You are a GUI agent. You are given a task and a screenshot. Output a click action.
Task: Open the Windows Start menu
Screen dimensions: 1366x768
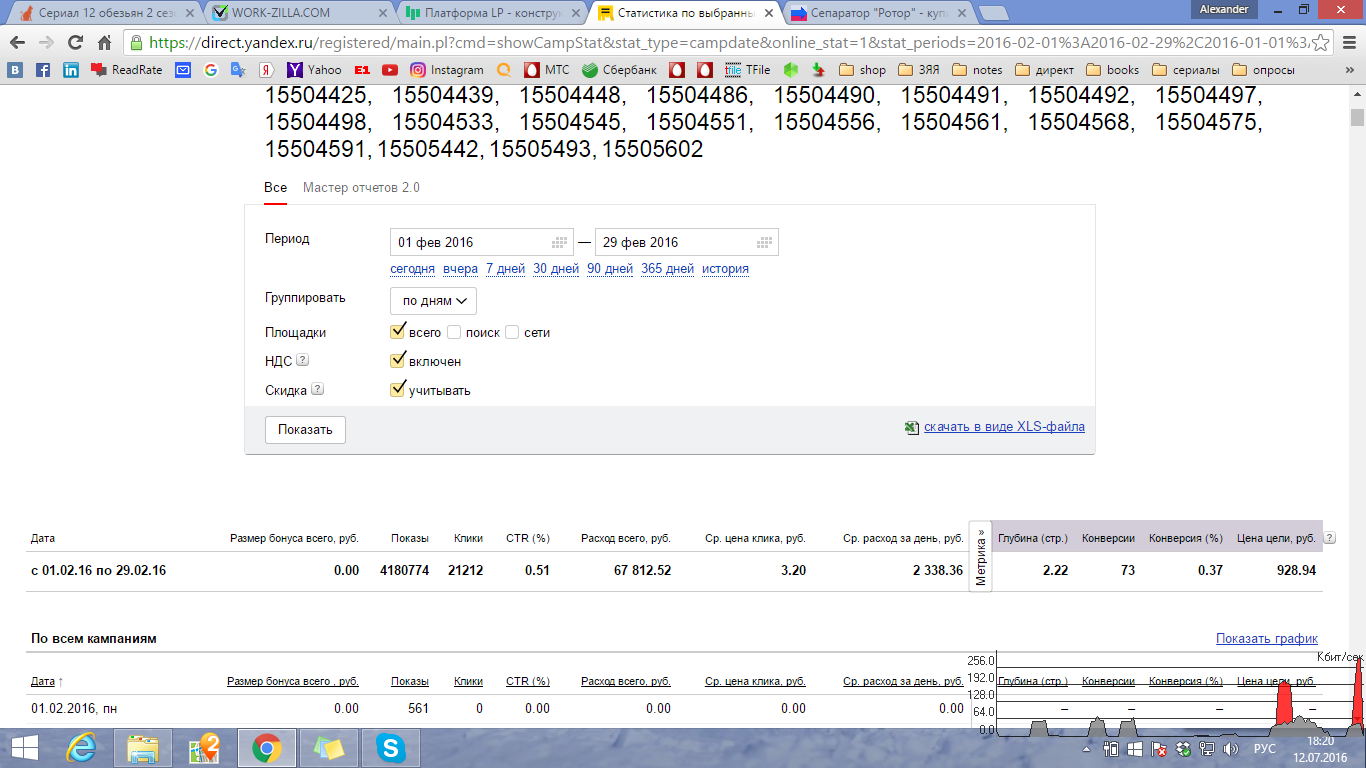tap(24, 748)
